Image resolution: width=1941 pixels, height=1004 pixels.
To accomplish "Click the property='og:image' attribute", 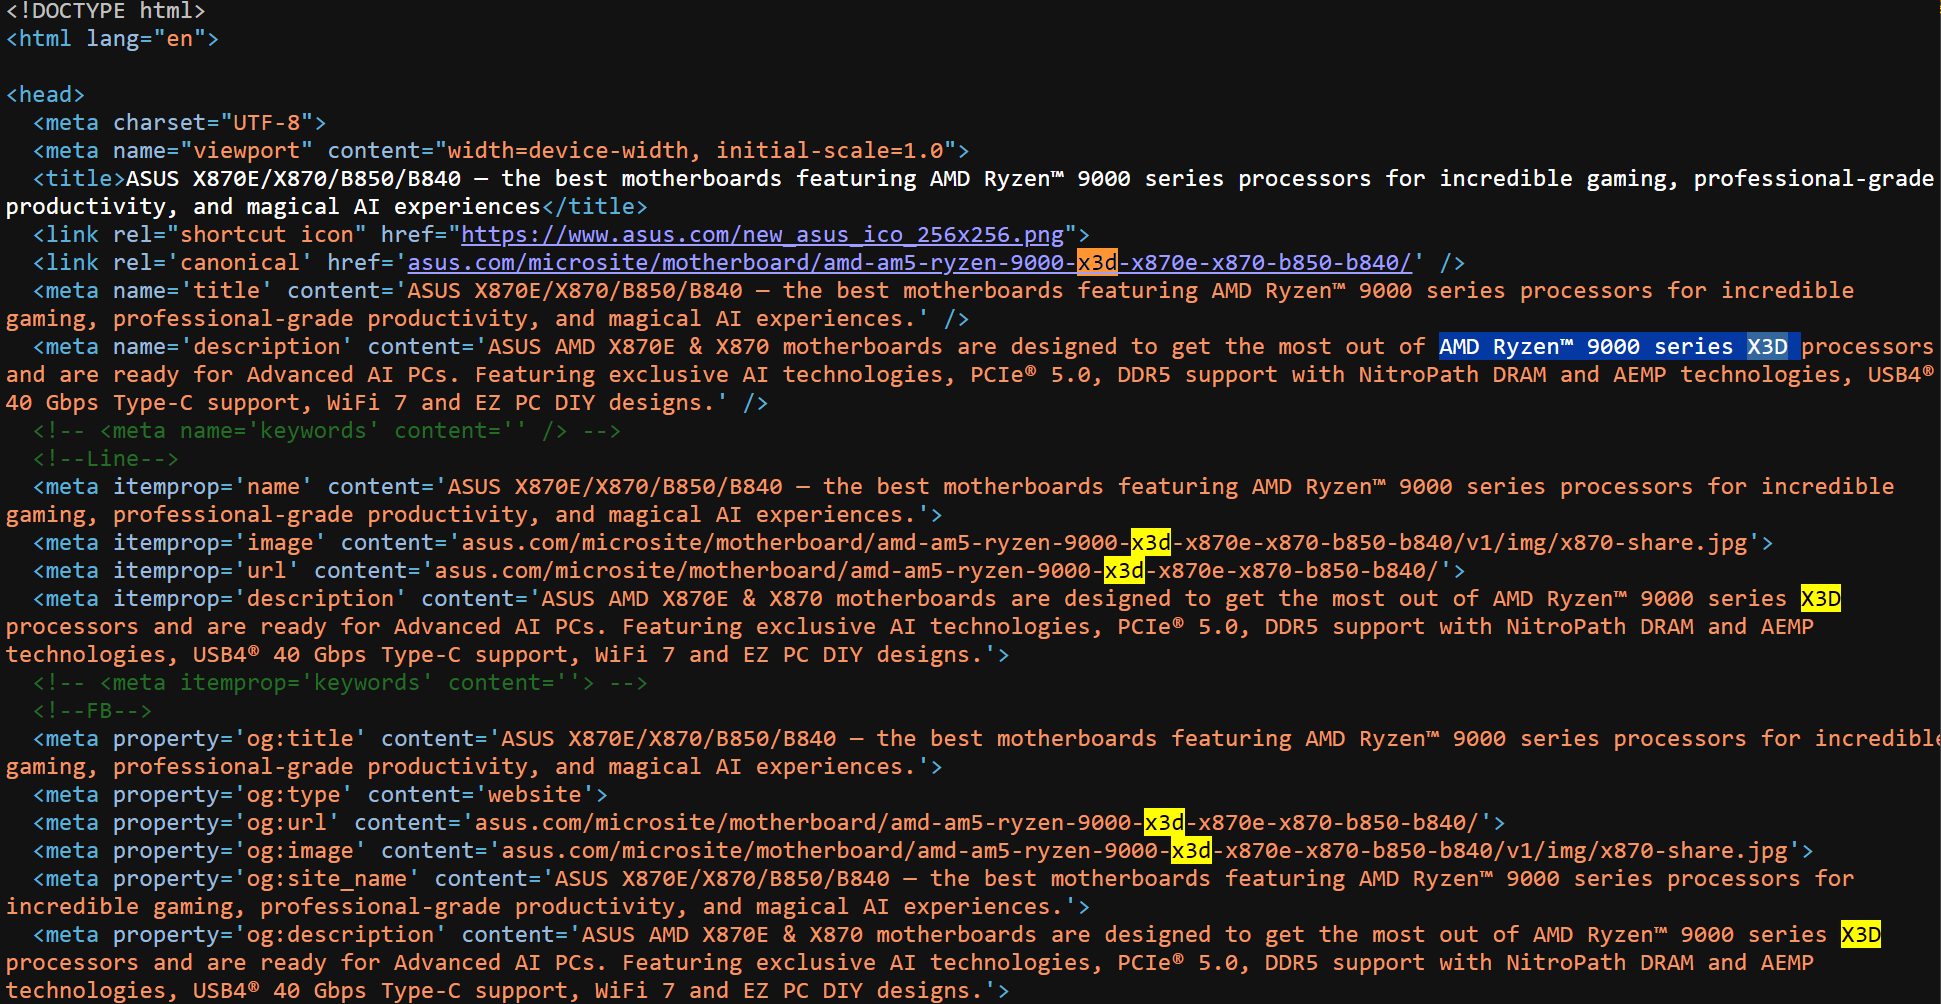I will pos(240,851).
